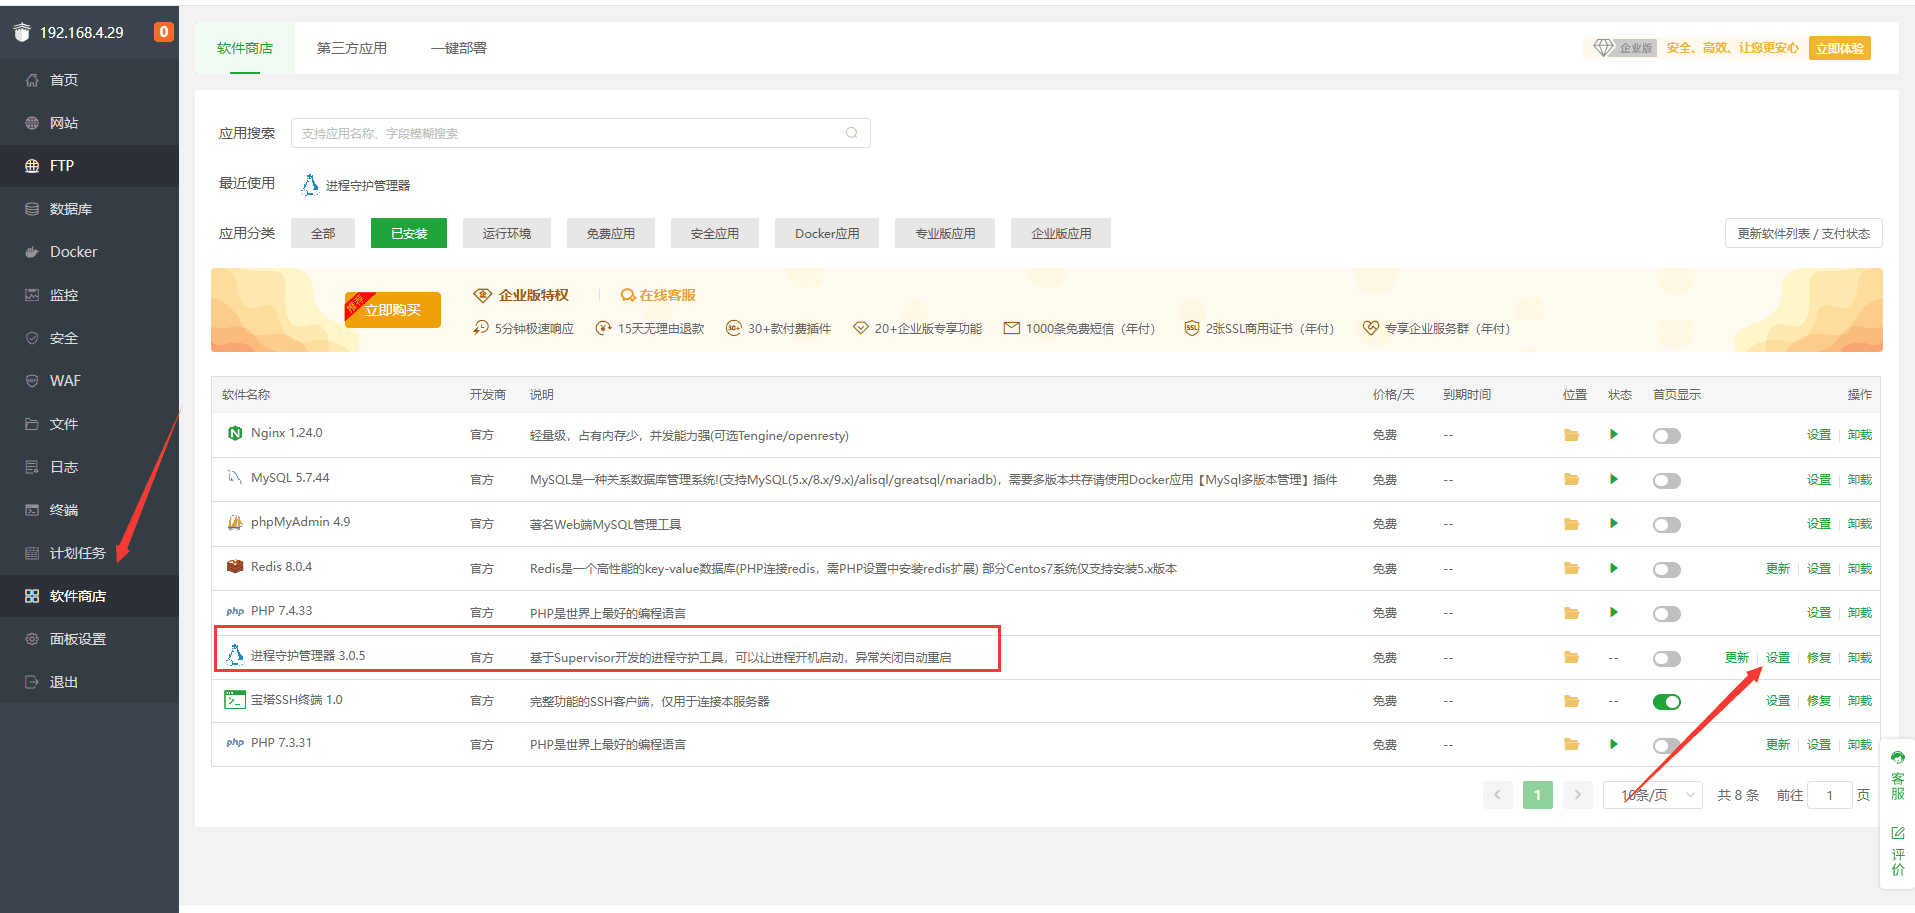Open the MySQL 5.7.44 folder location icon
The height and width of the screenshot is (913, 1915).
point(1571,480)
